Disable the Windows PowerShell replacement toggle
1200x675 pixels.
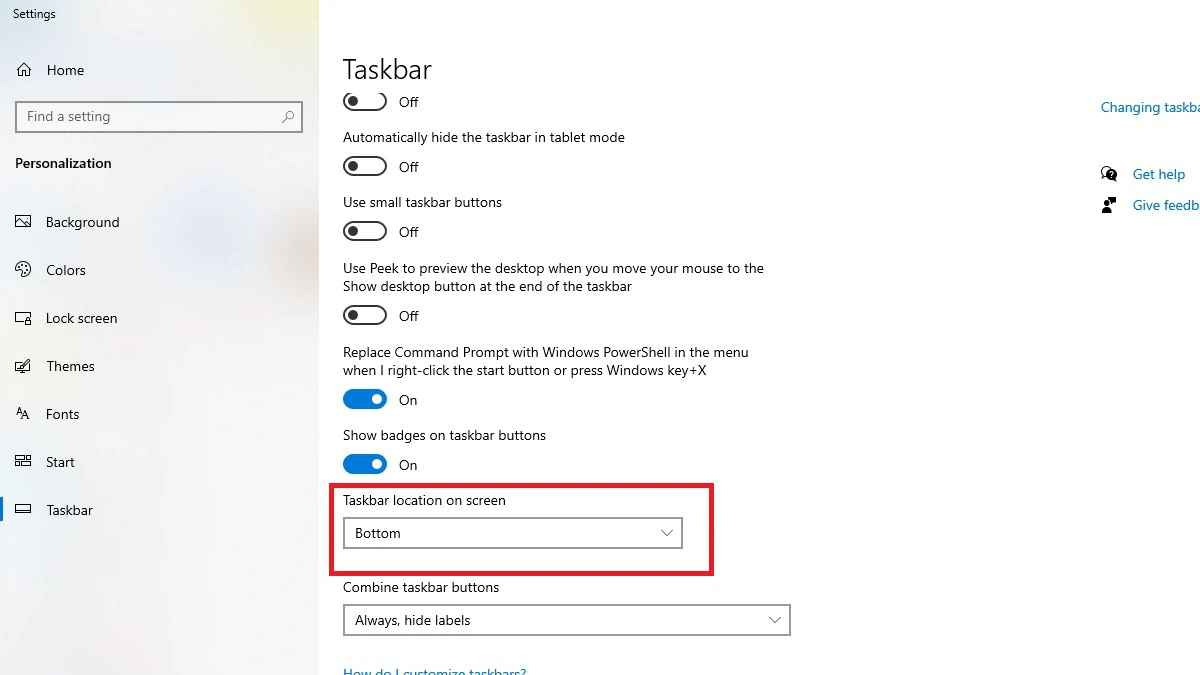pyautogui.click(x=365, y=399)
